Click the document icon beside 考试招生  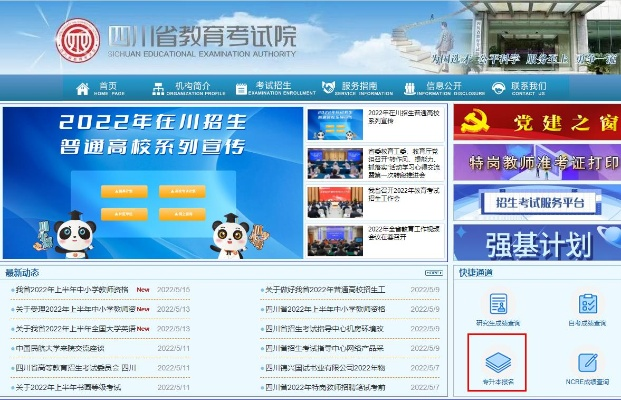240,89
